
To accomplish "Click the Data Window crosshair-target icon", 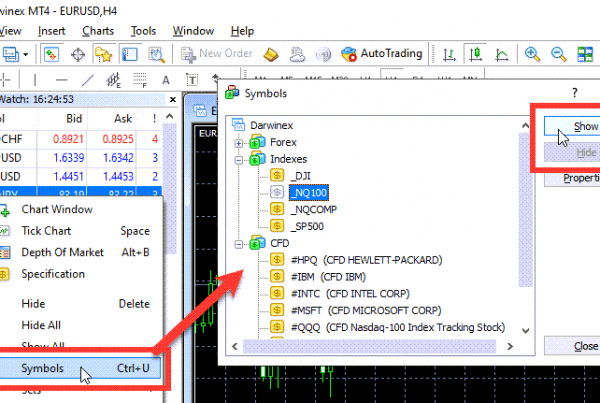I will point(78,55).
